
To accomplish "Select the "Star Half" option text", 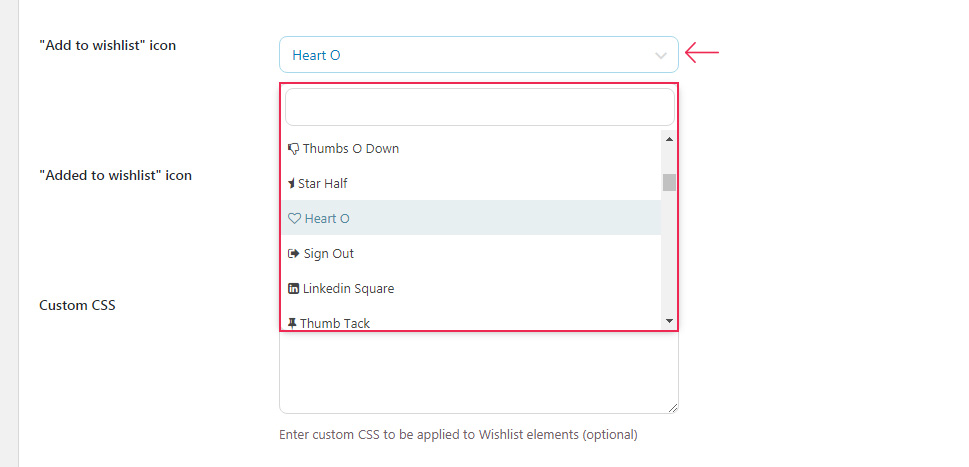I will tap(323, 184).
